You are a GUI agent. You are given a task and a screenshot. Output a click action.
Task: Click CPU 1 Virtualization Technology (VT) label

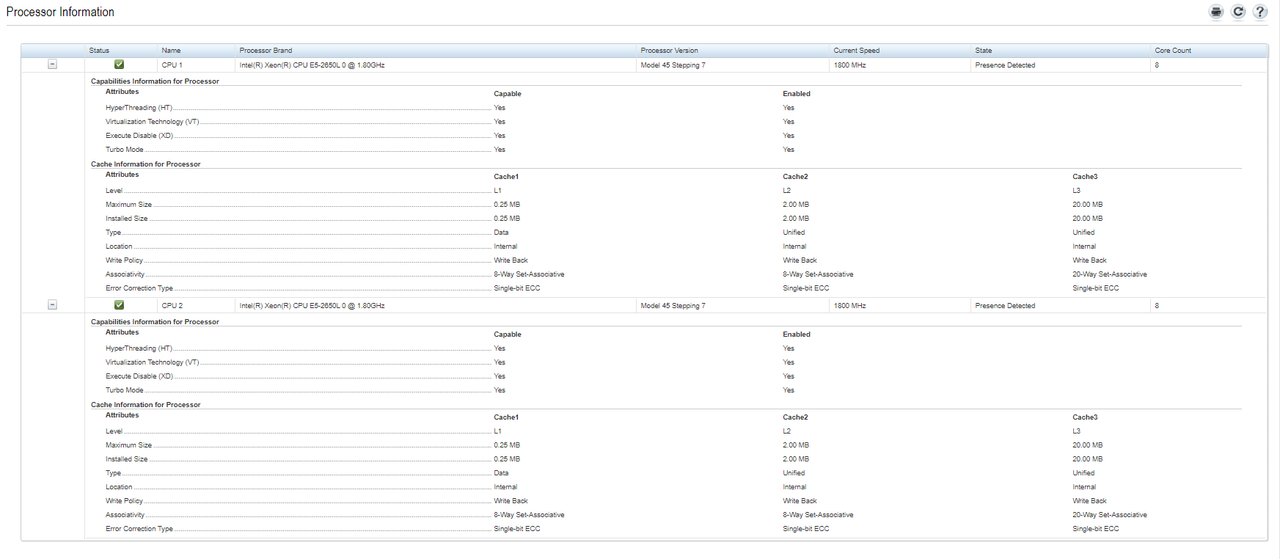click(x=152, y=121)
